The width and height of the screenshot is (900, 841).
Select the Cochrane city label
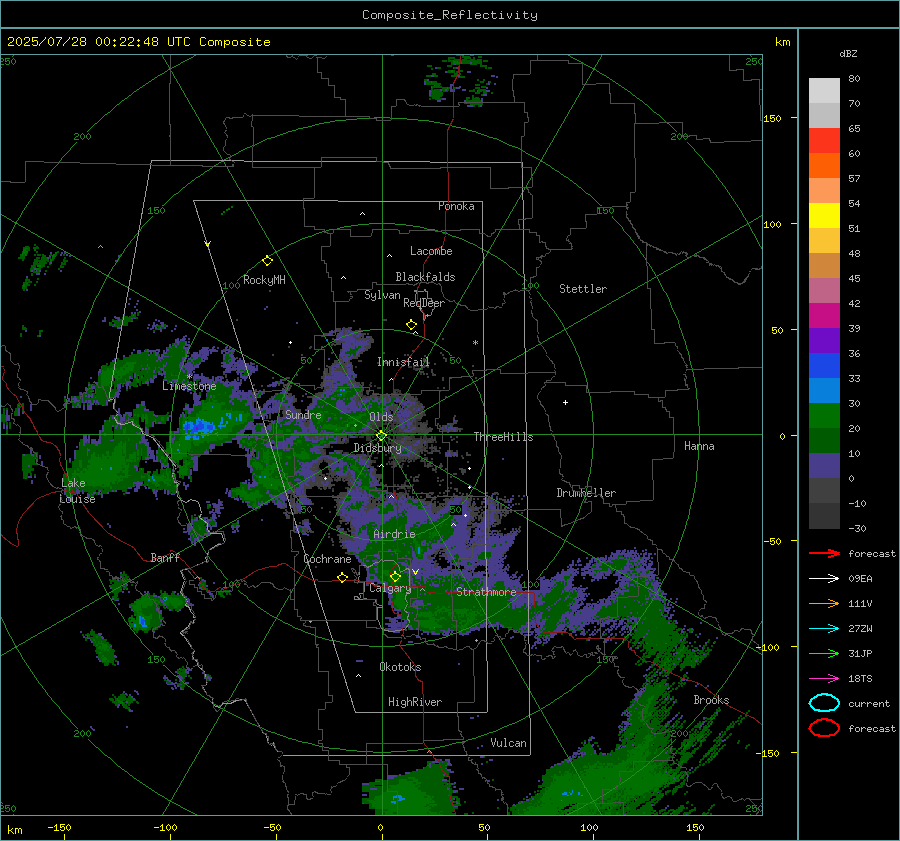327,559
